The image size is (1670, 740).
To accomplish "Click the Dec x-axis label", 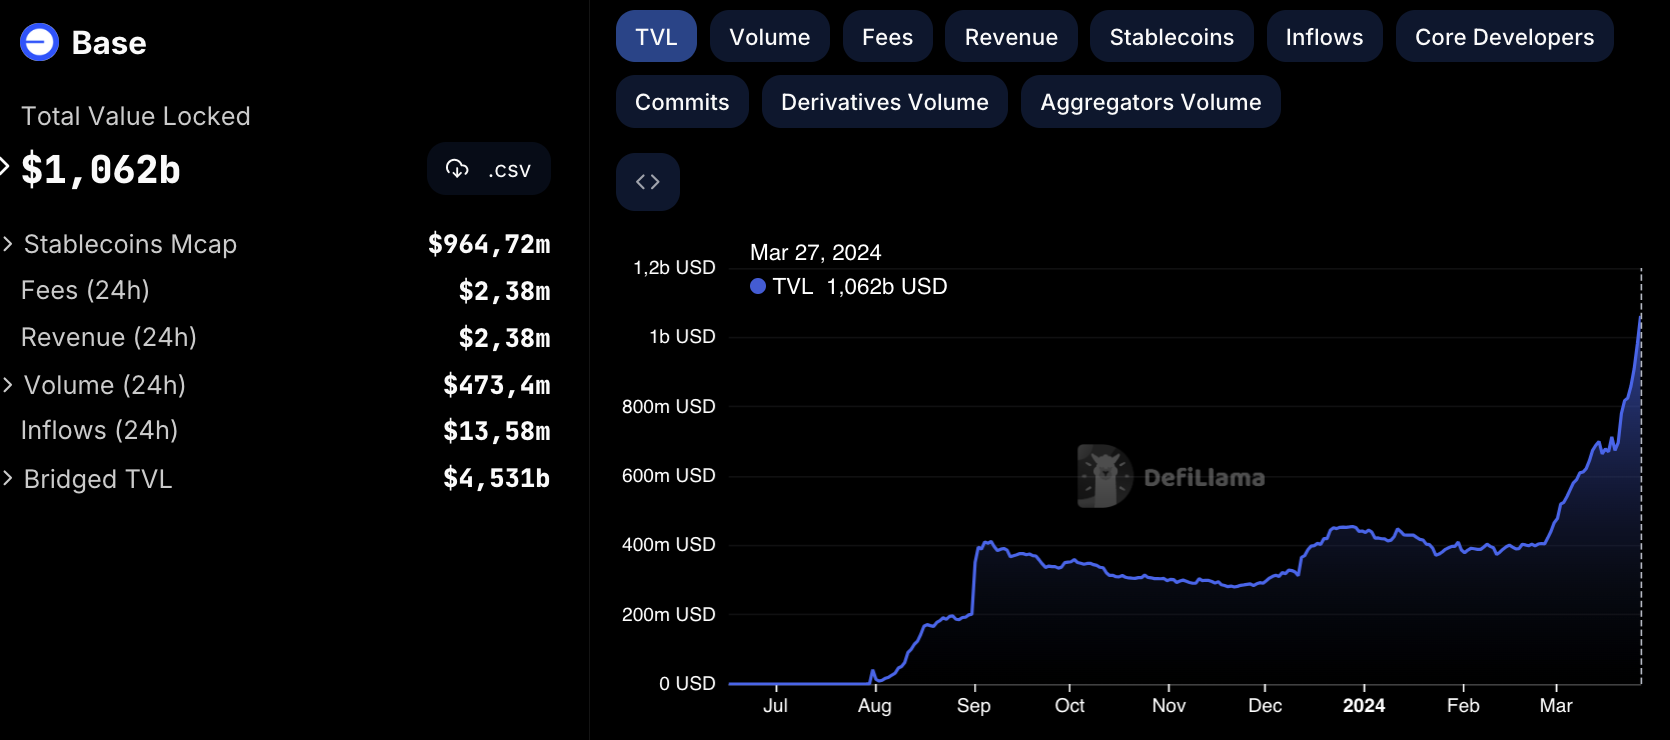I will coord(1265,706).
